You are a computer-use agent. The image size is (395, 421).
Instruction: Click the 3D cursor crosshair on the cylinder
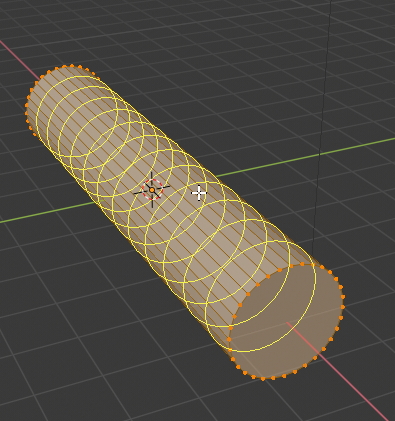[x=152, y=190]
